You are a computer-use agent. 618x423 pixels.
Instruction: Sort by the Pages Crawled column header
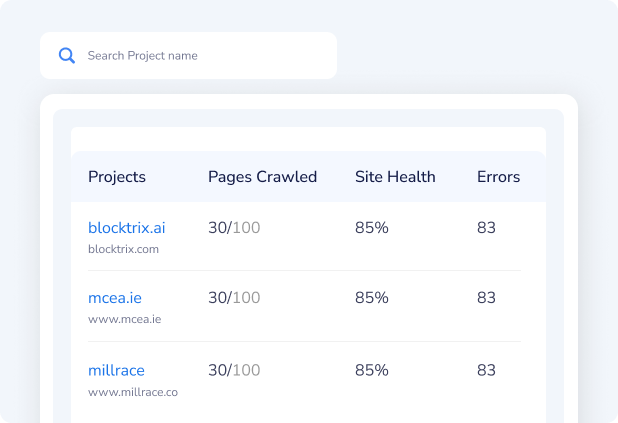coord(262,177)
